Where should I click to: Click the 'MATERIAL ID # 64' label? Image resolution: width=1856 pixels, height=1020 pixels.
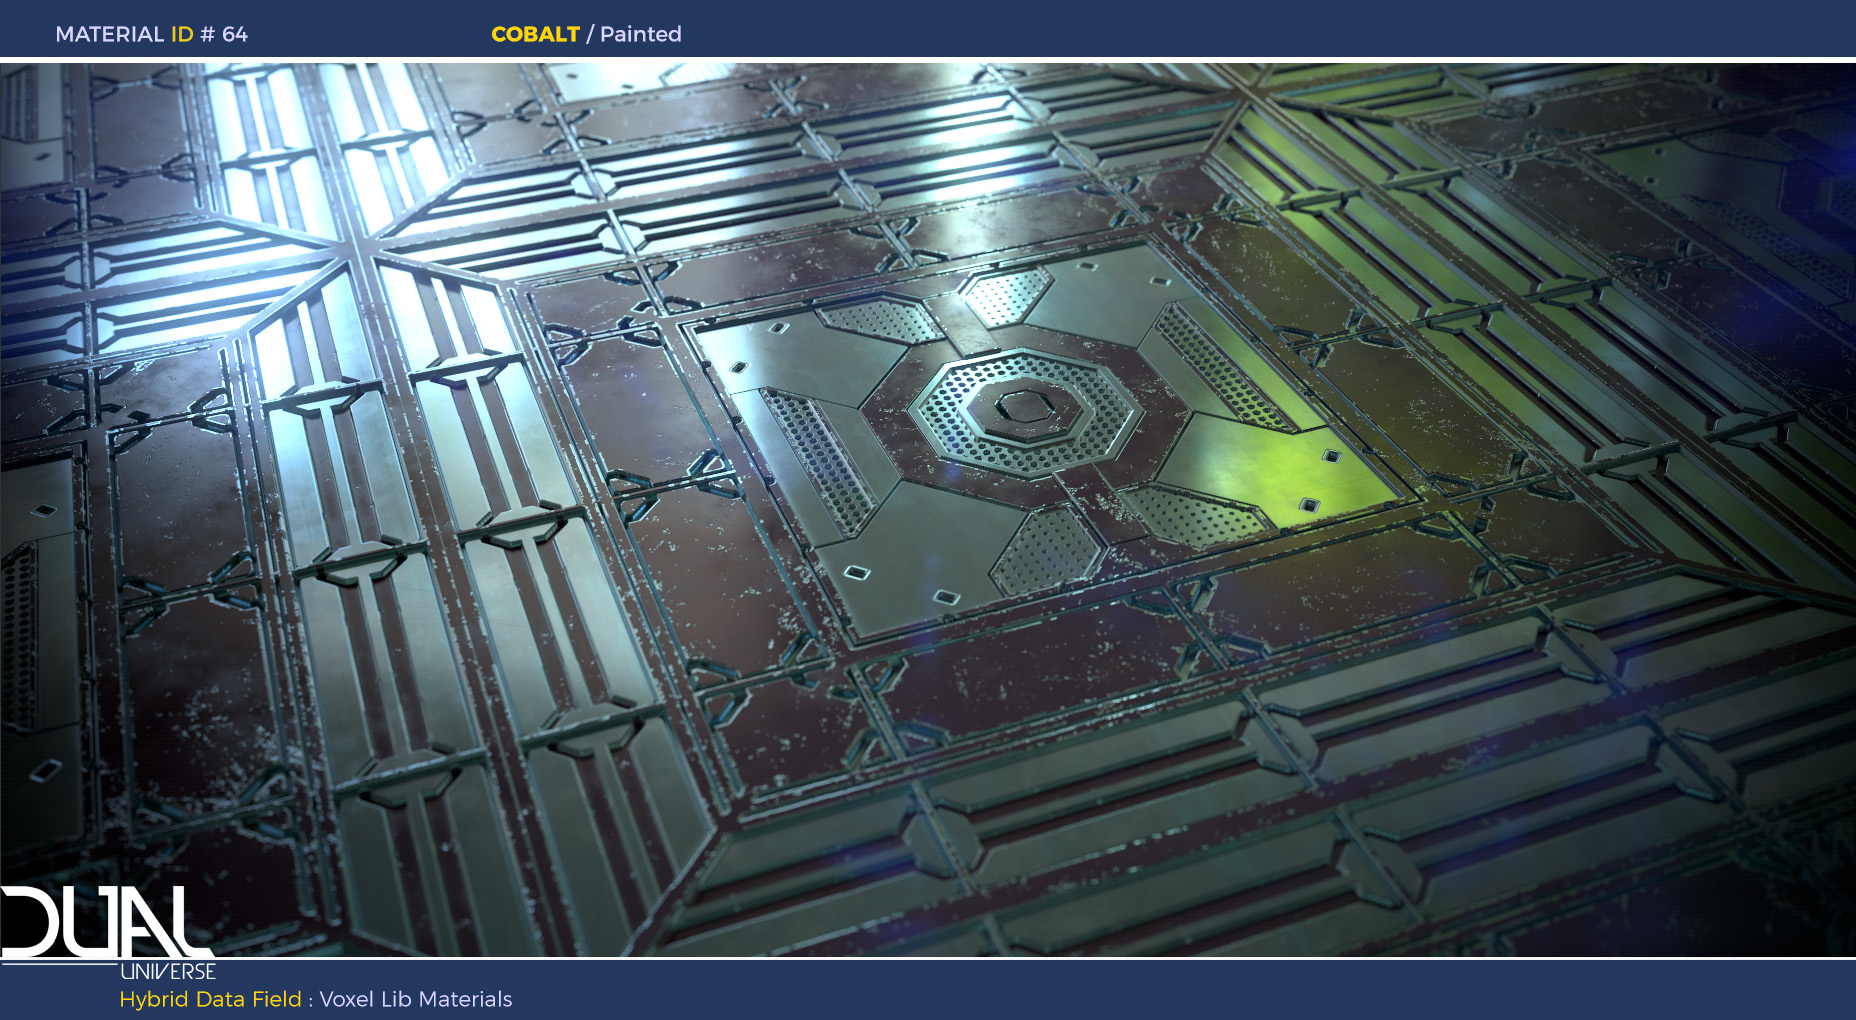(151, 34)
